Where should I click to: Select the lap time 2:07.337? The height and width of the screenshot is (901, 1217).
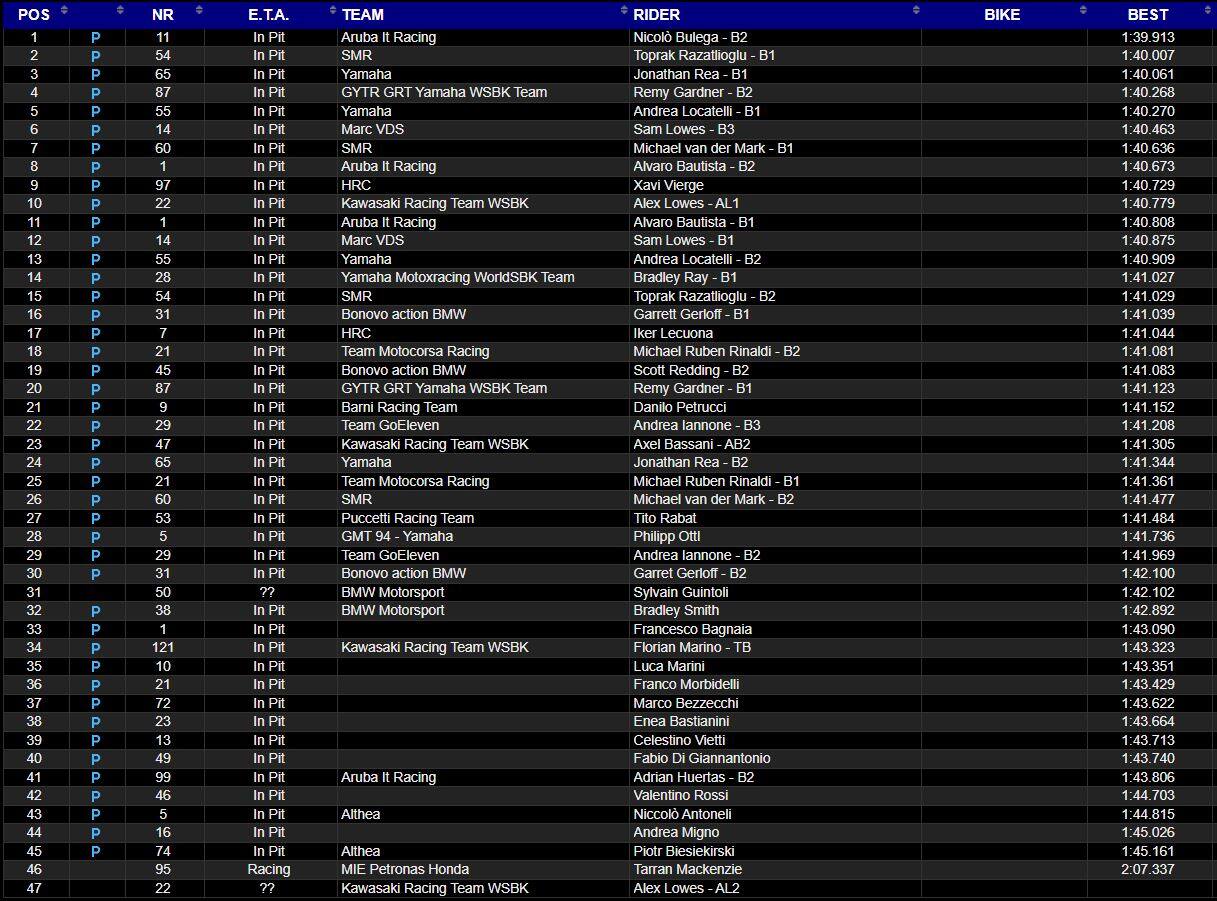pos(1148,870)
